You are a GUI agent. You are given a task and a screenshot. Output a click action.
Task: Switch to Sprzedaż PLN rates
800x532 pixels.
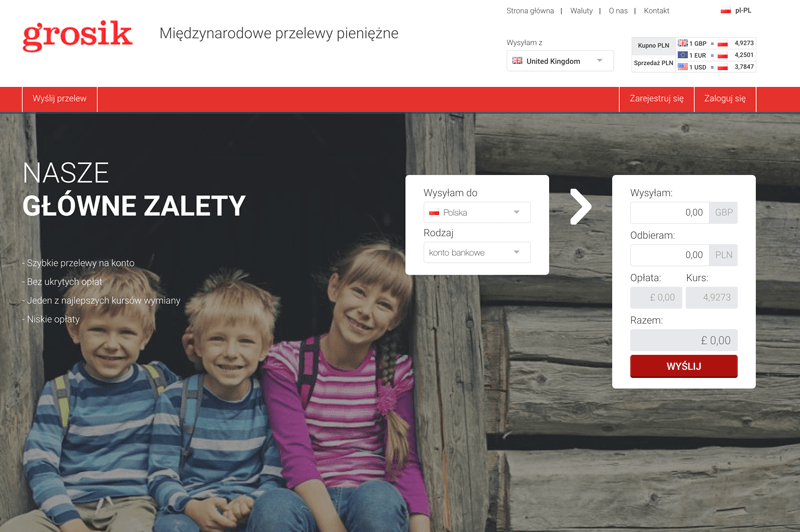tap(654, 63)
